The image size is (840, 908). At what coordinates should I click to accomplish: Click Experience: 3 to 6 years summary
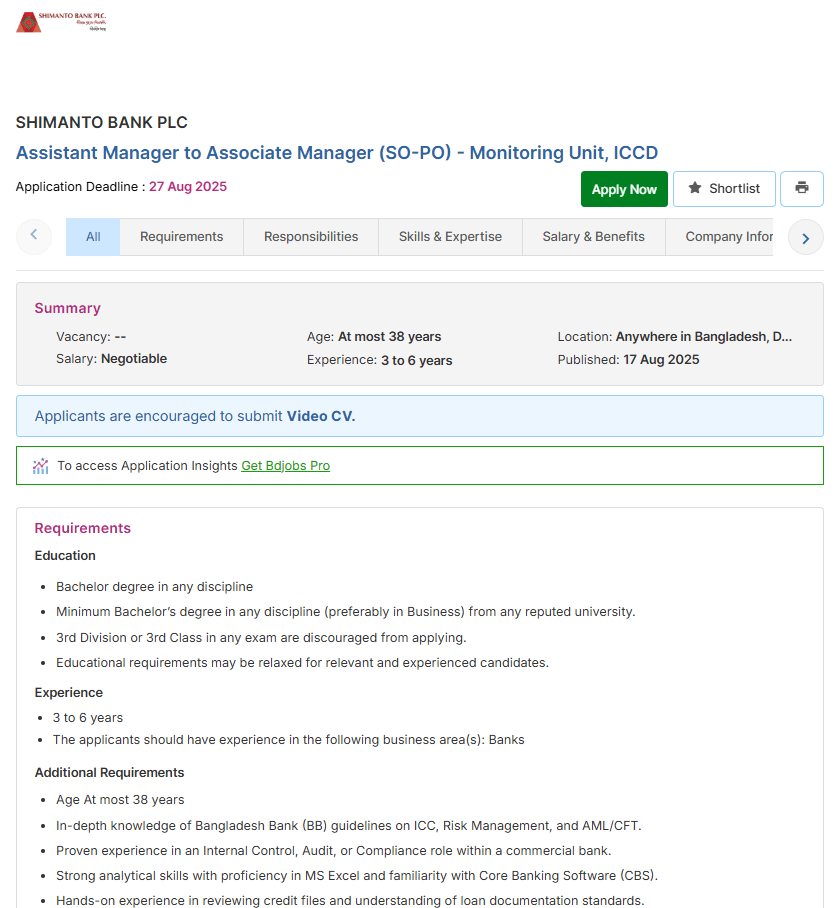[x=380, y=360]
